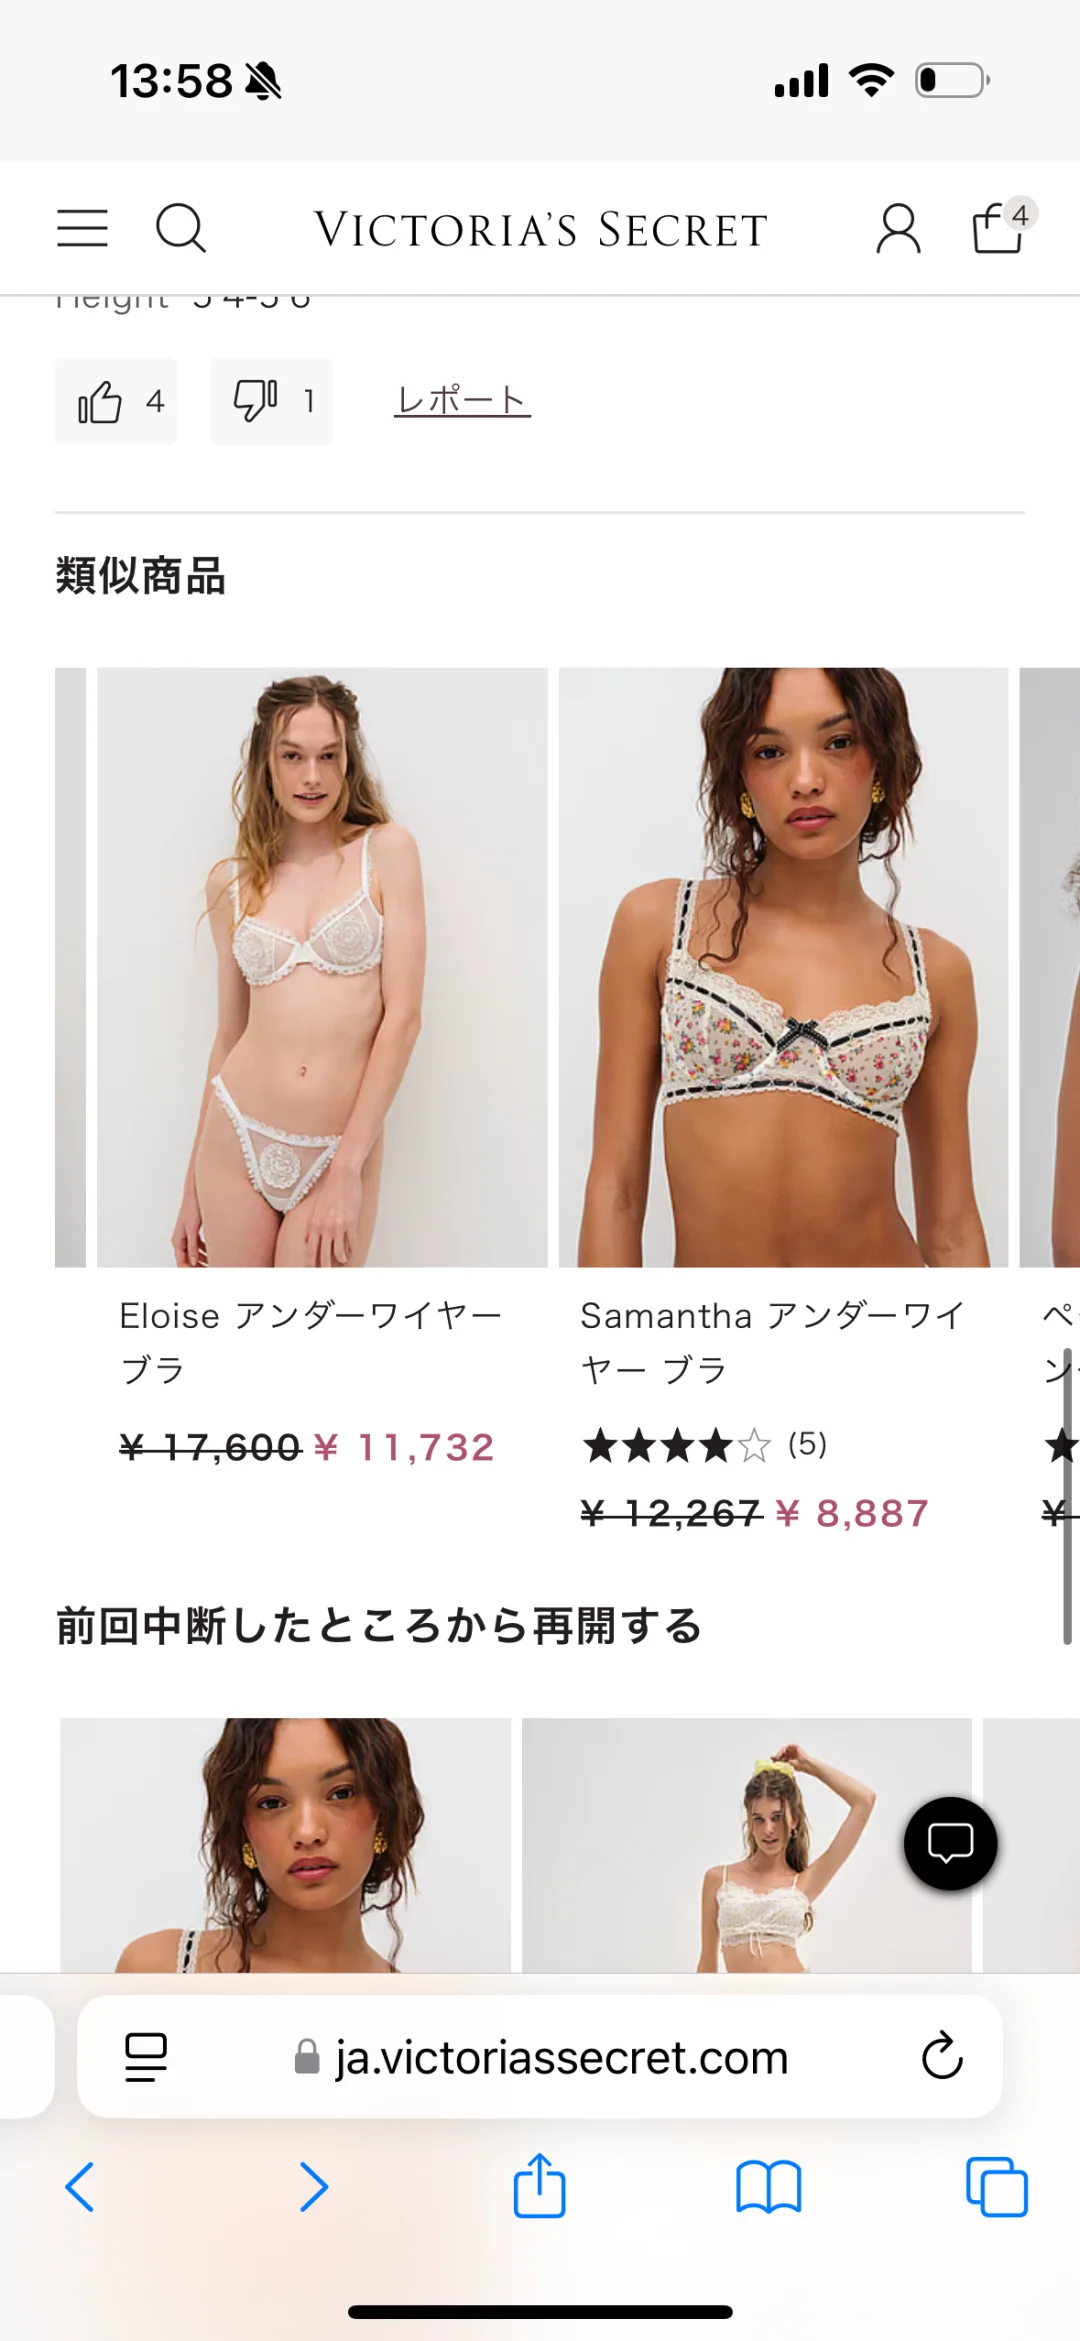Tap the thumbs-down unhelpful button

tap(271, 401)
